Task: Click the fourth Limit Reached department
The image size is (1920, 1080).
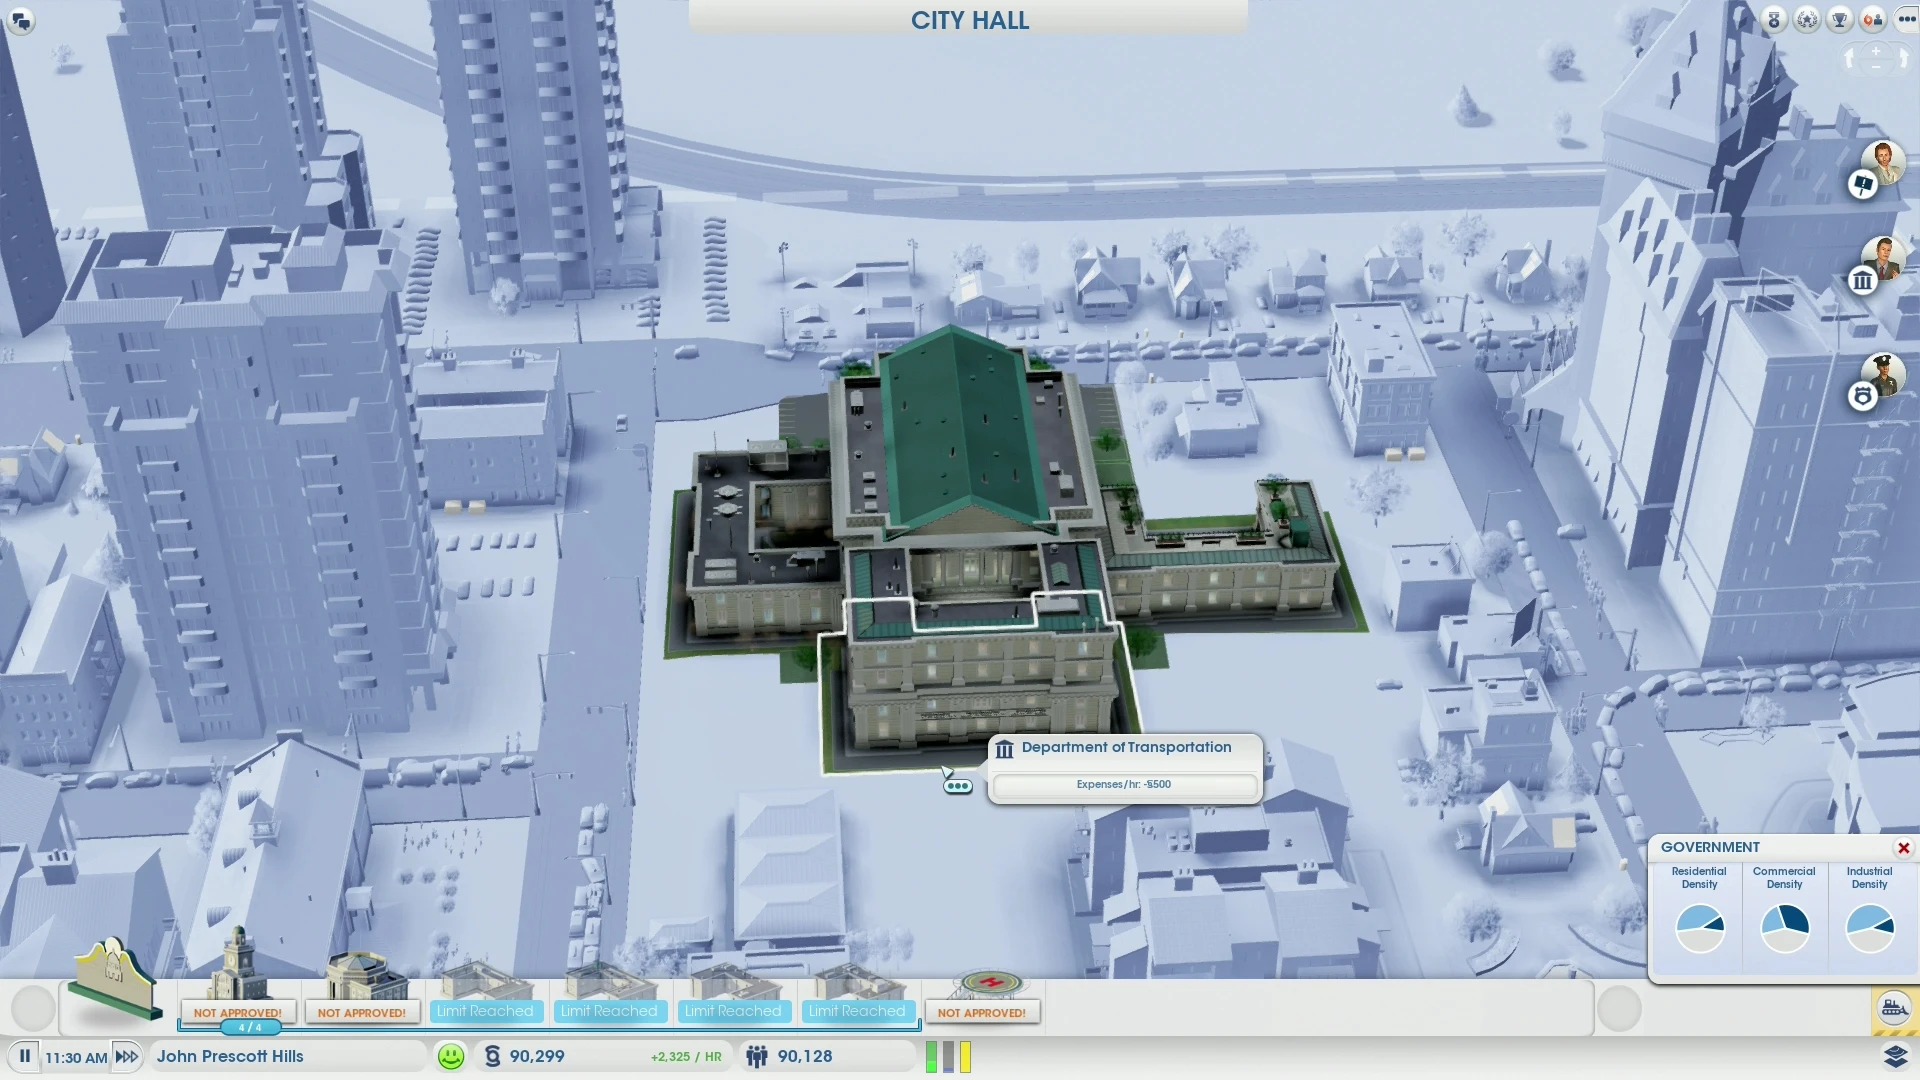Action: [857, 1011]
